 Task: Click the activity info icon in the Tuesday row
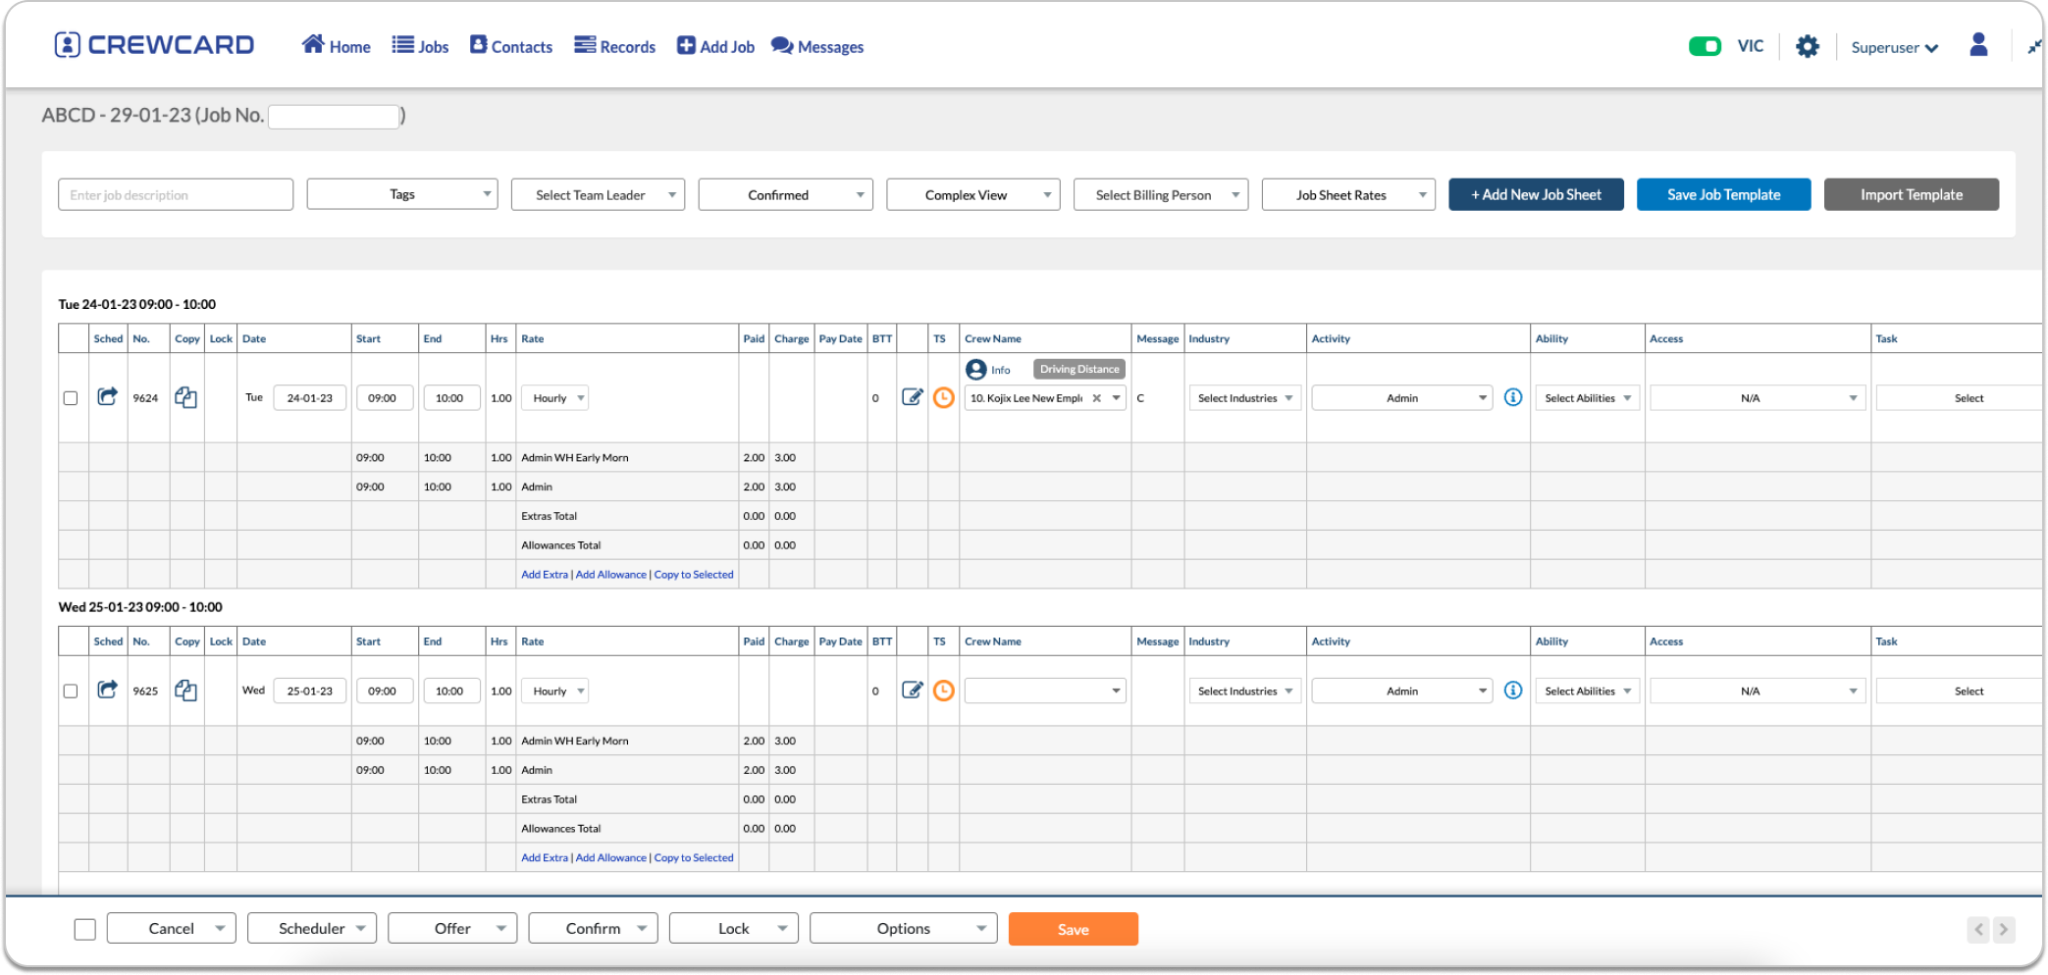1513,397
